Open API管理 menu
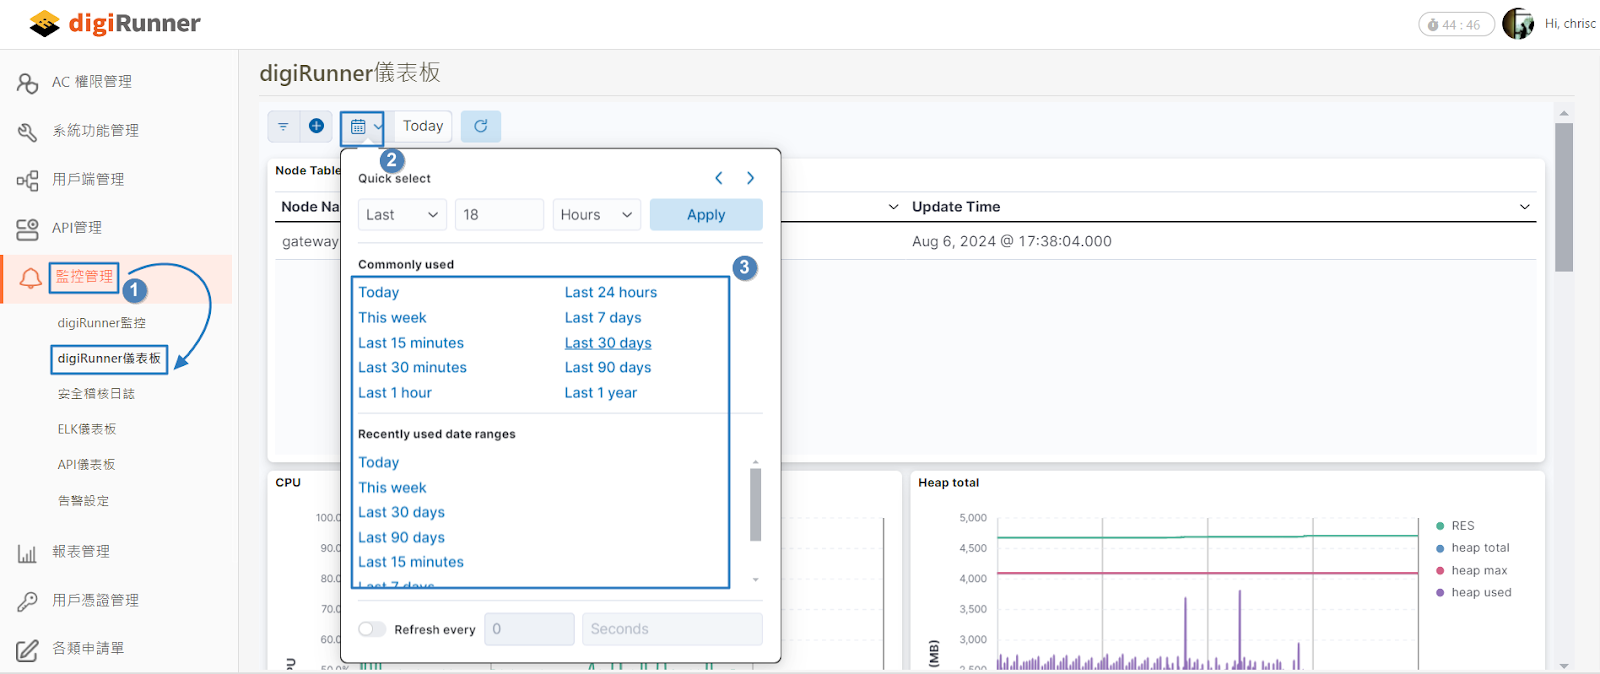 (x=77, y=228)
